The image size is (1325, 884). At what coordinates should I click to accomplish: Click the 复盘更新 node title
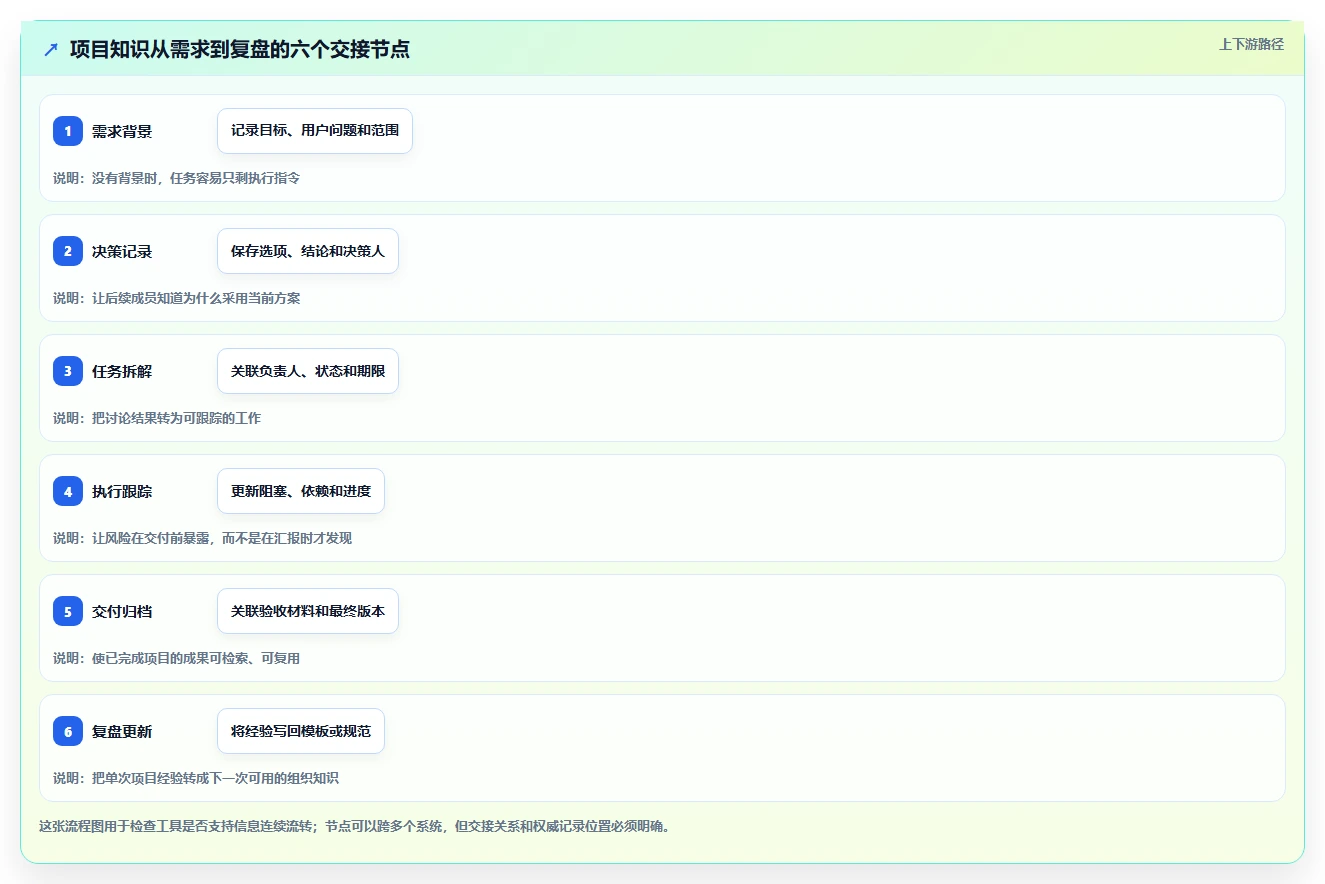(x=122, y=731)
